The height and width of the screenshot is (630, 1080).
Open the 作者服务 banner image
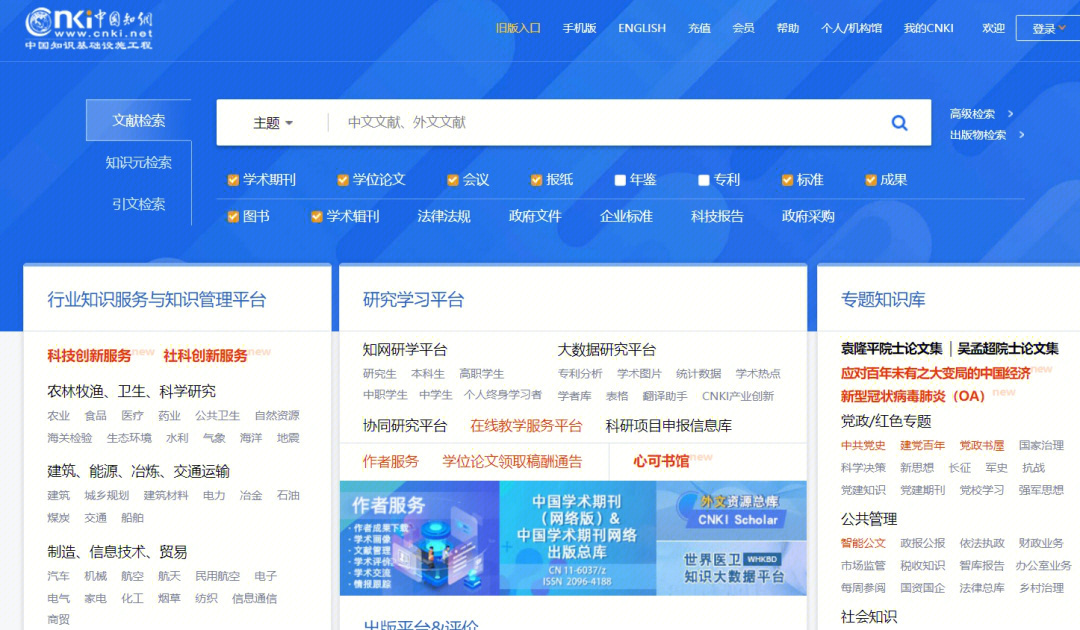pos(419,538)
